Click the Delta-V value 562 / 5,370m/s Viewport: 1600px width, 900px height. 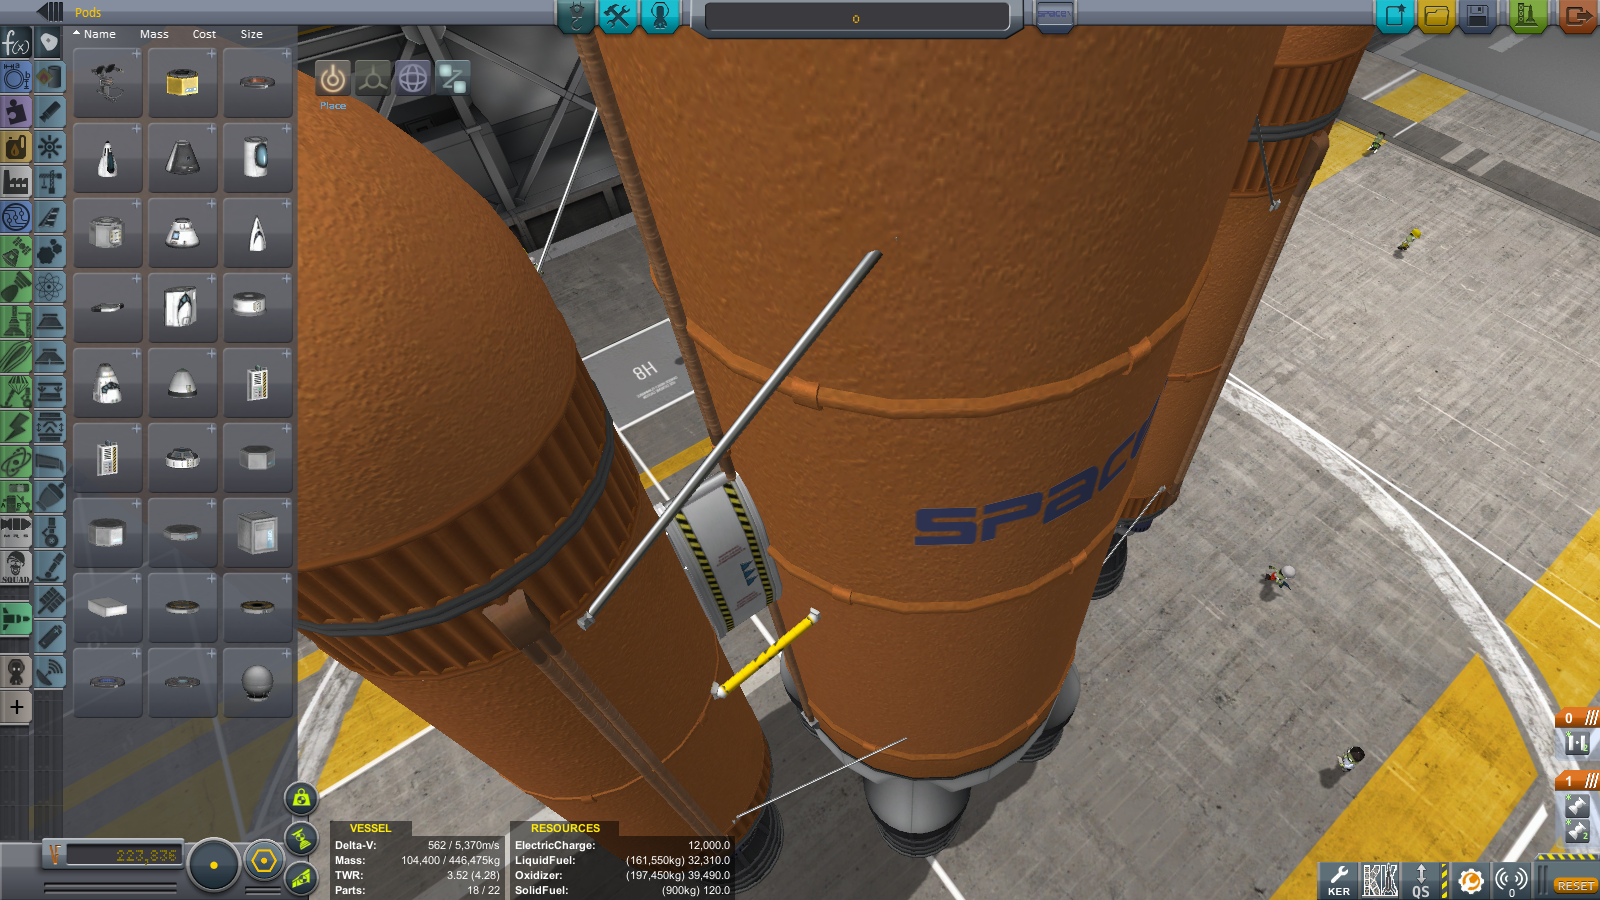[463, 845]
